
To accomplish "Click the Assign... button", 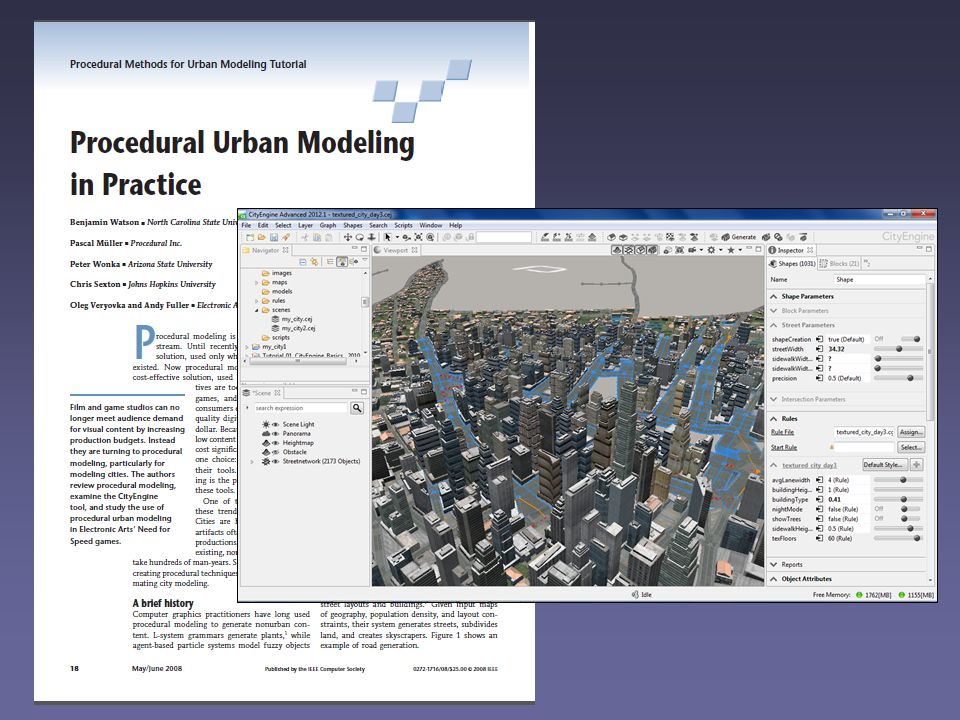I will click(911, 432).
